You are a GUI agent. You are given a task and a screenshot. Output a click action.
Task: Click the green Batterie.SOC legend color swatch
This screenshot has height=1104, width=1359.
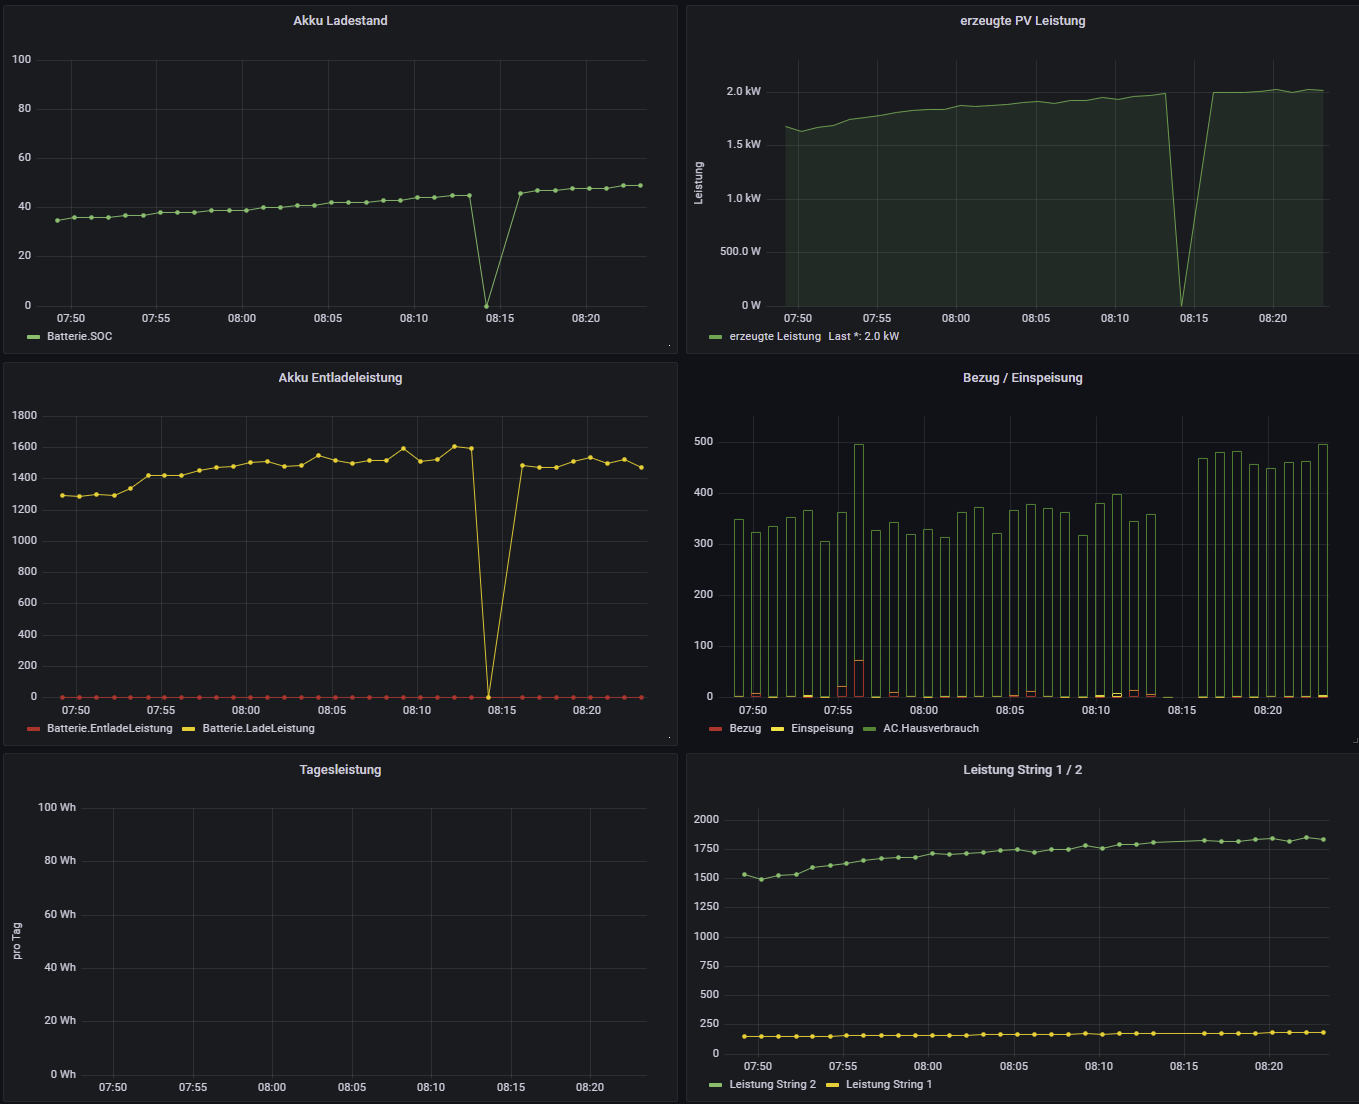(33, 337)
